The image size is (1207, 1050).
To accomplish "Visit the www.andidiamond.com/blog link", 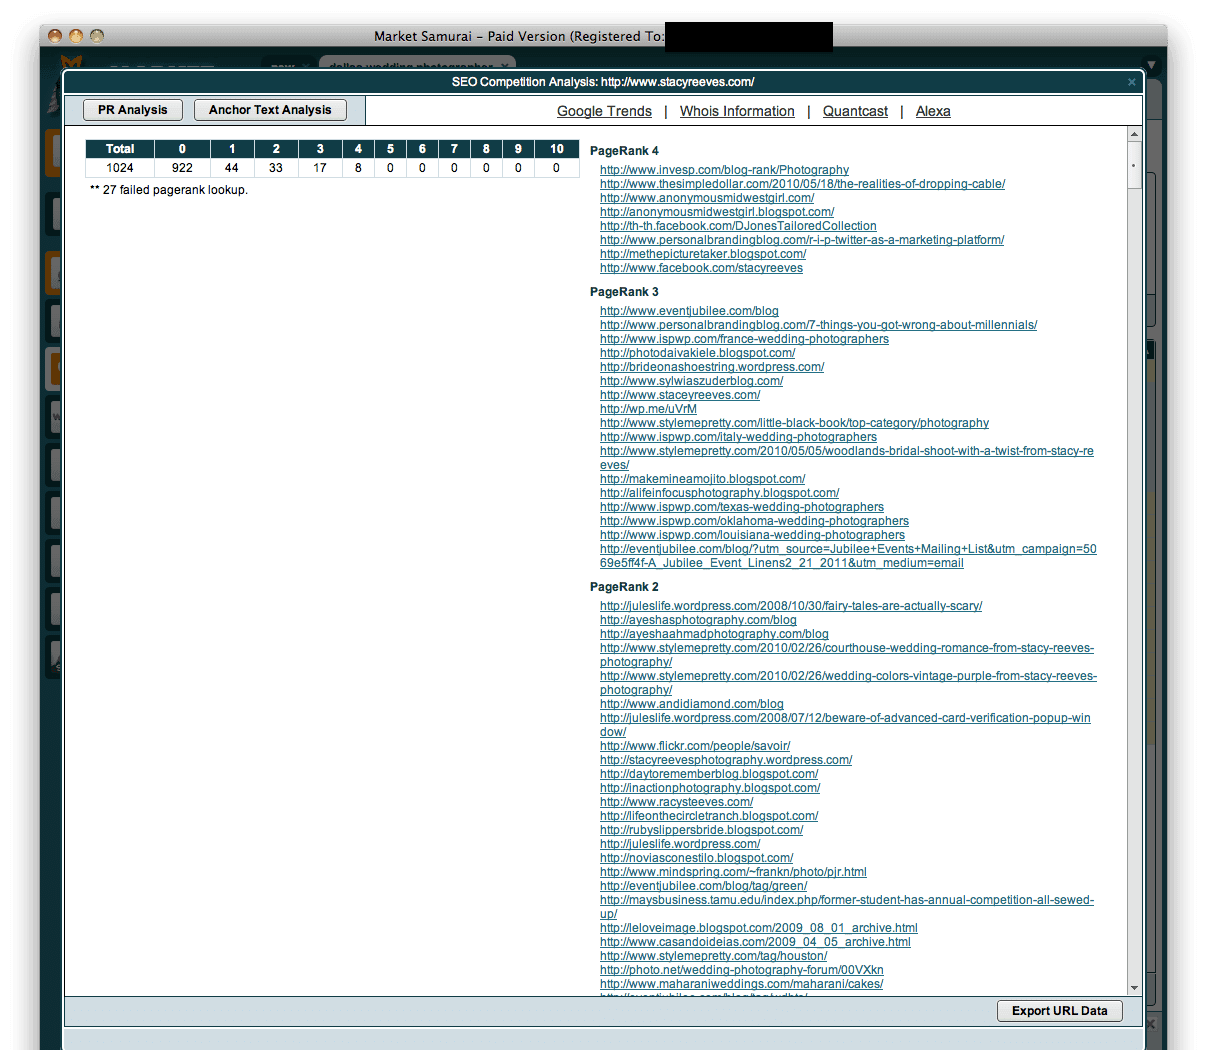I will point(692,704).
